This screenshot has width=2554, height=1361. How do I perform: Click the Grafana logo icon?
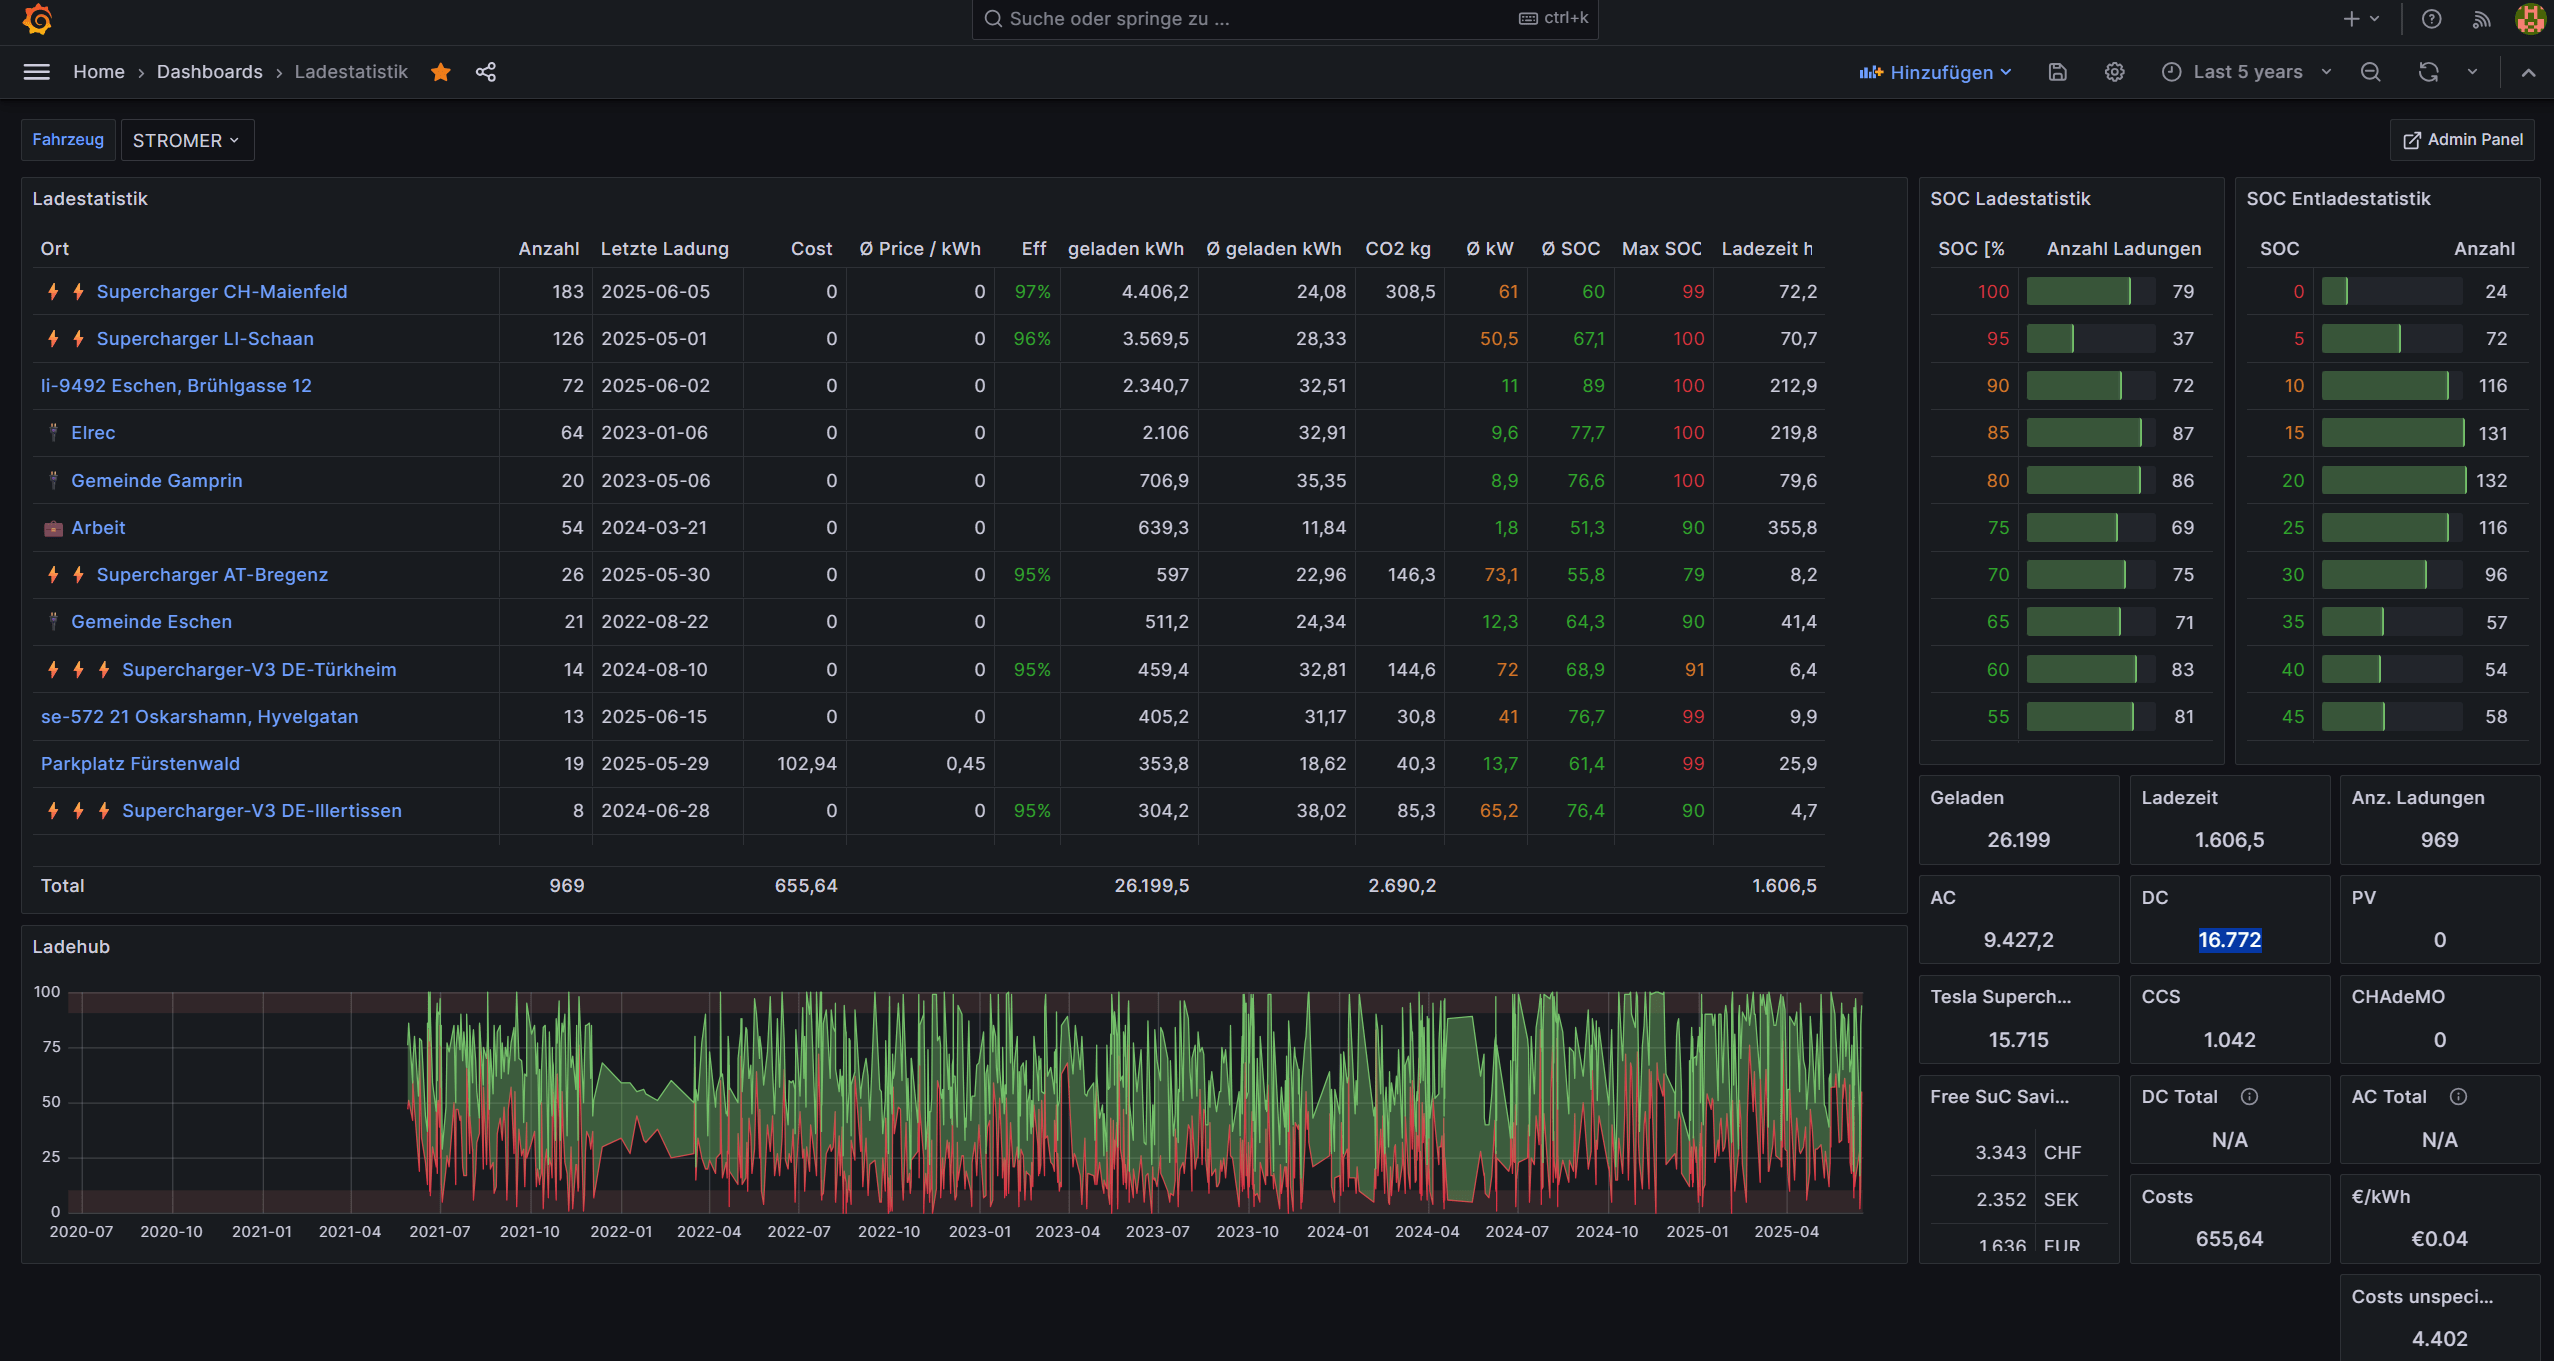[37, 19]
